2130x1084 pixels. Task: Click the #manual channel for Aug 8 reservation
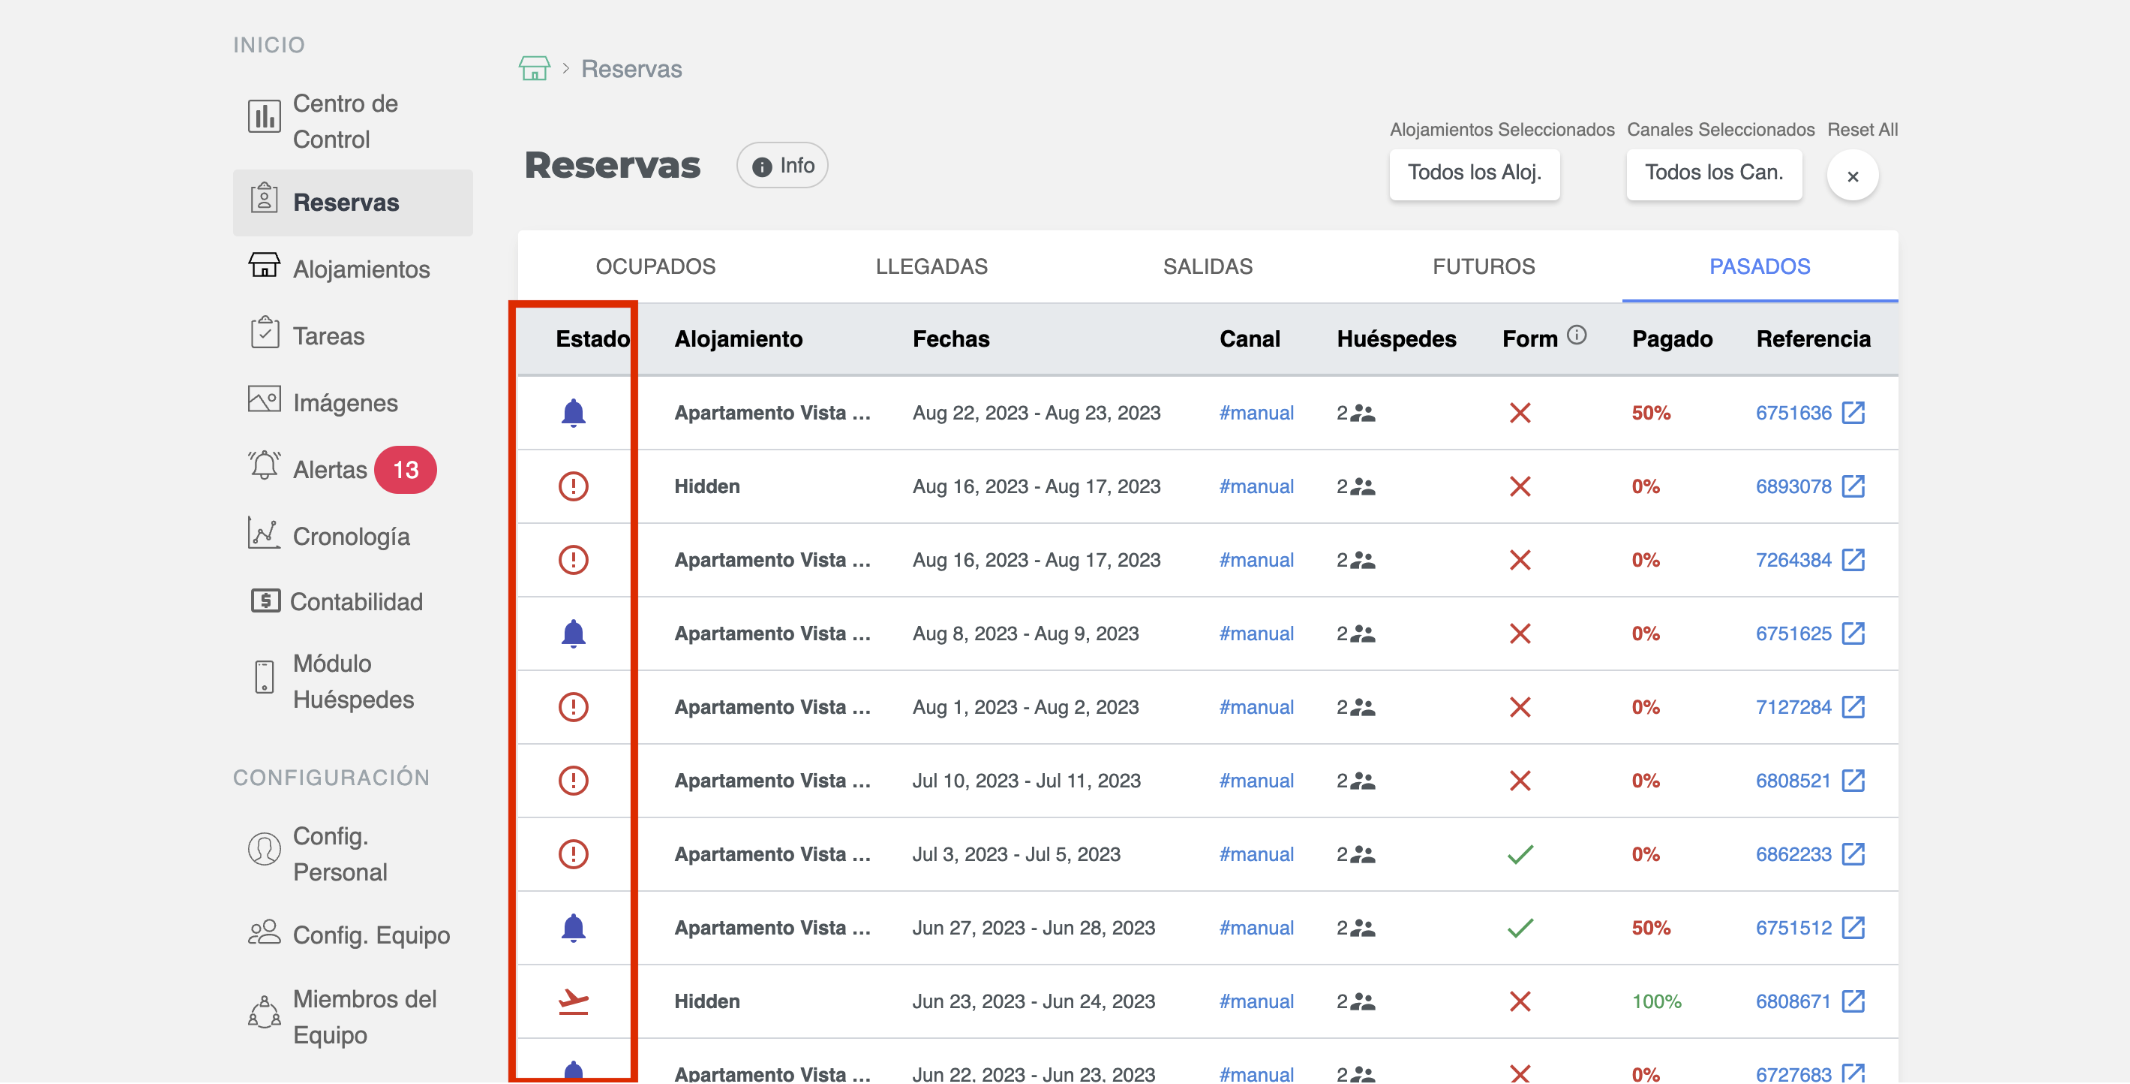tap(1256, 634)
